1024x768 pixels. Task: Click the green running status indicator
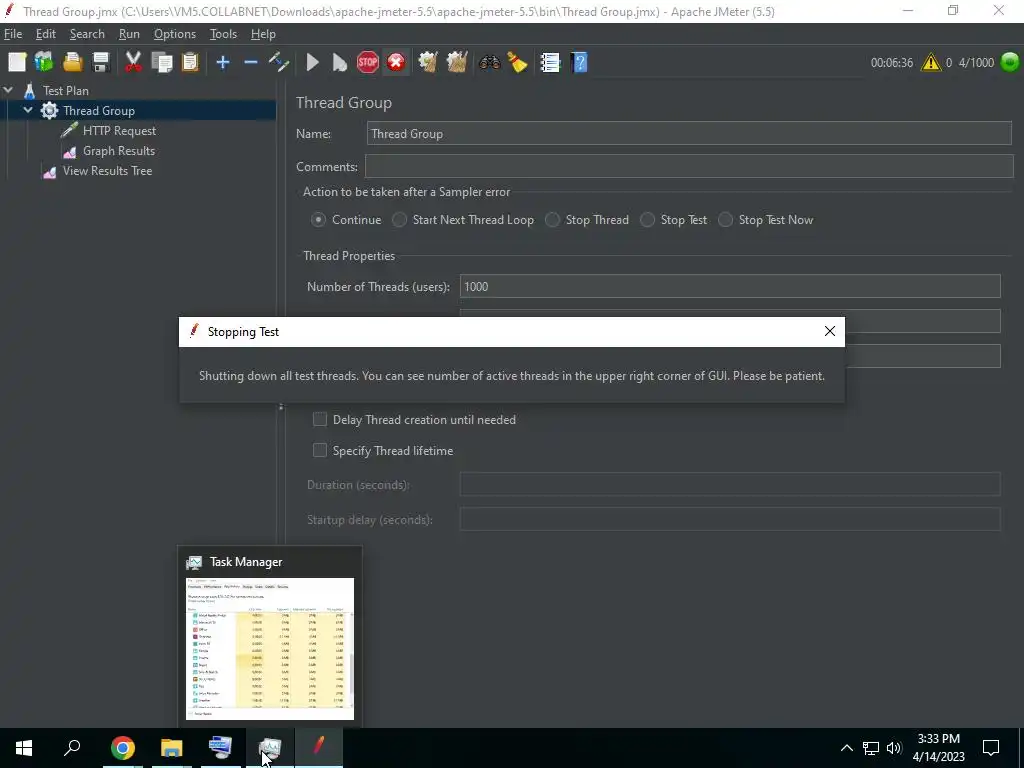(x=1010, y=62)
